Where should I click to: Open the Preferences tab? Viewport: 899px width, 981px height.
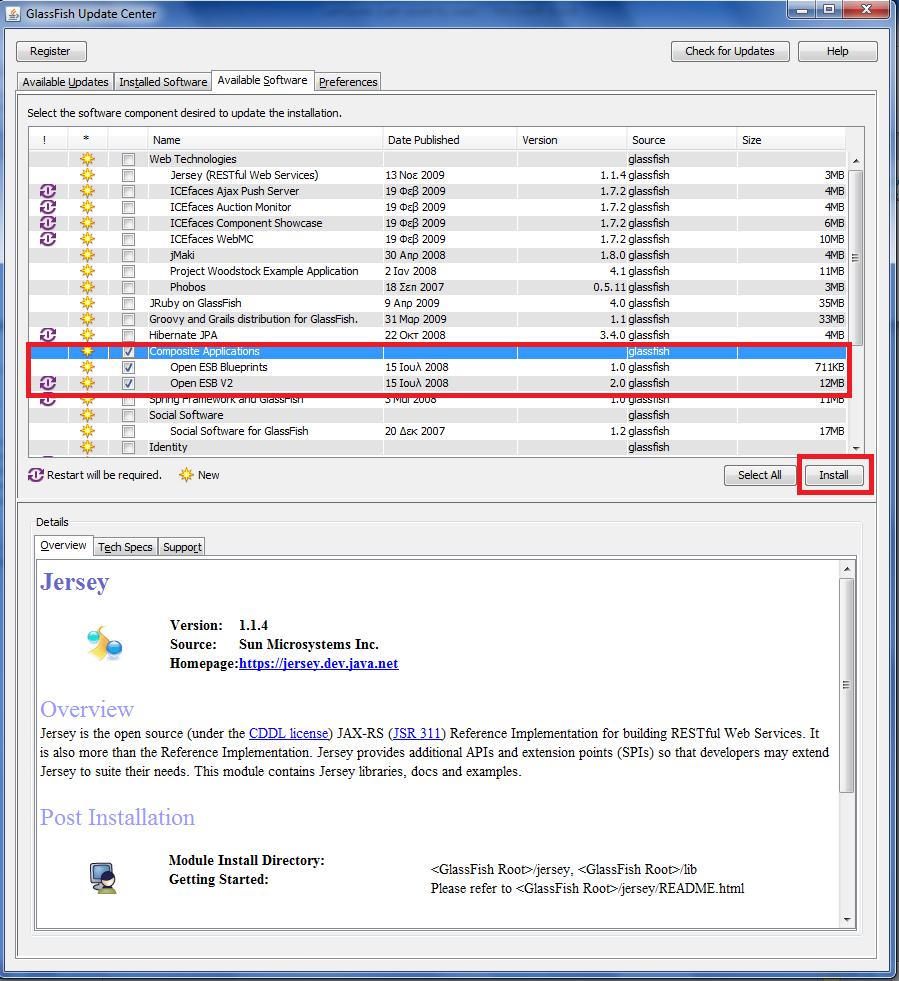[x=348, y=82]
